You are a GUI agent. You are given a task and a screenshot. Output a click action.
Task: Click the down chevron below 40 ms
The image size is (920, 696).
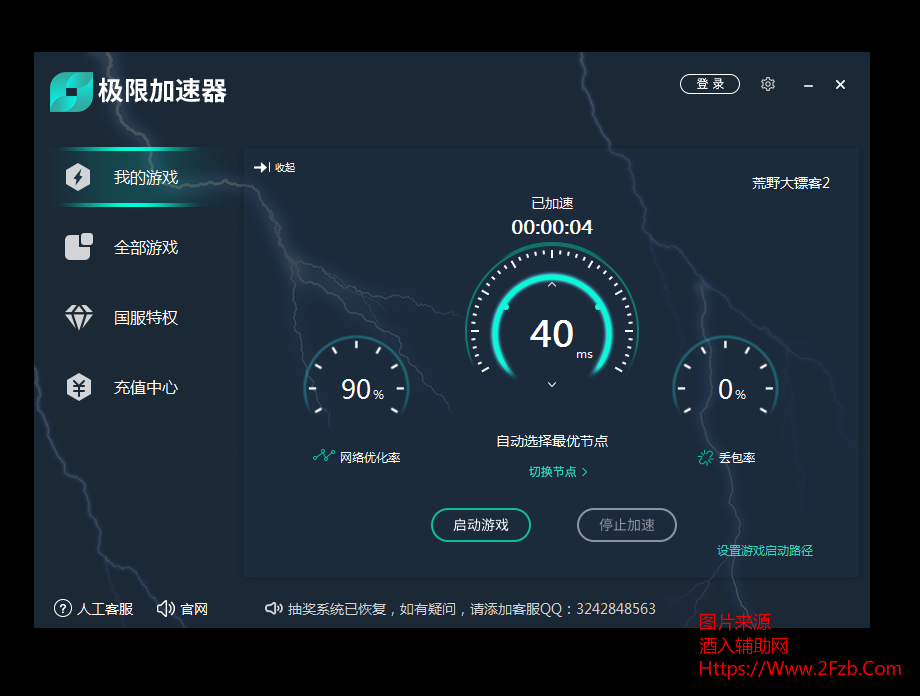coord(552,384)
